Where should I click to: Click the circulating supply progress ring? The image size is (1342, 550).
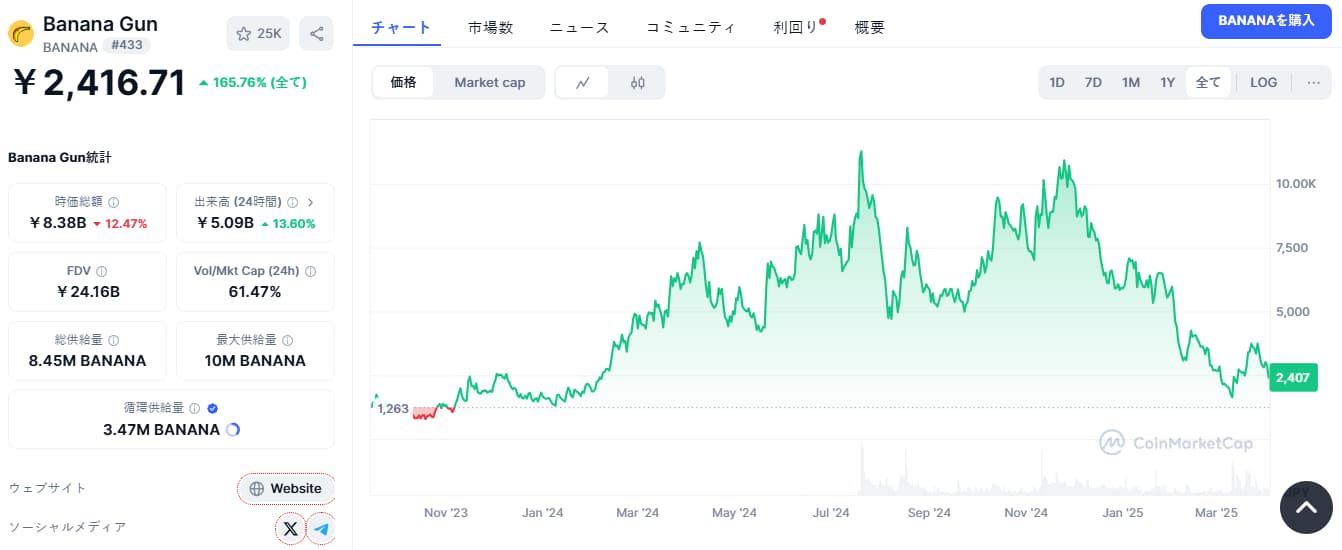click(x=233, y=430)
